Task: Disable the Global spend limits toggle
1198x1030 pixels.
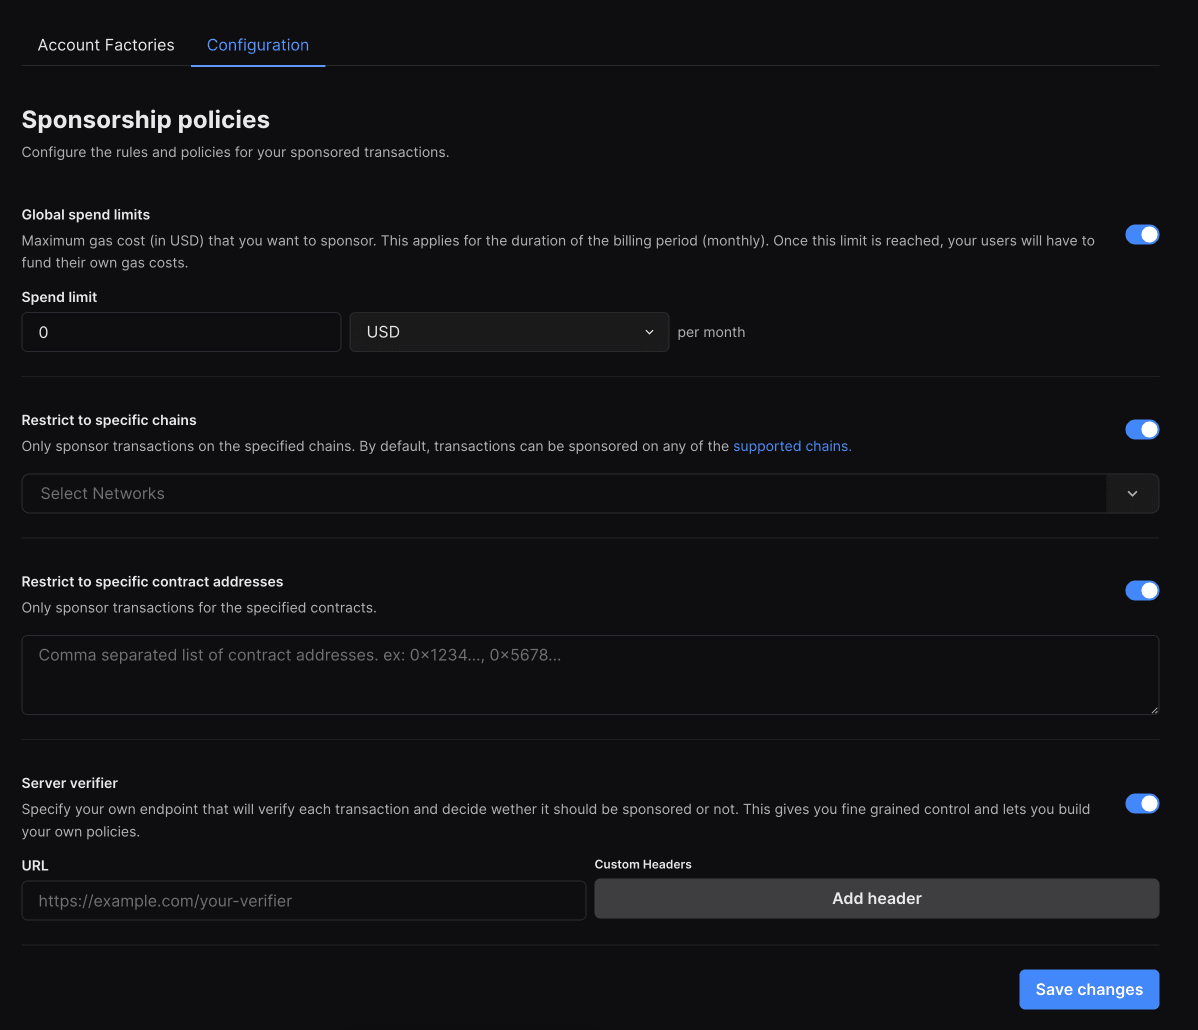Action: coord(1142,235)
